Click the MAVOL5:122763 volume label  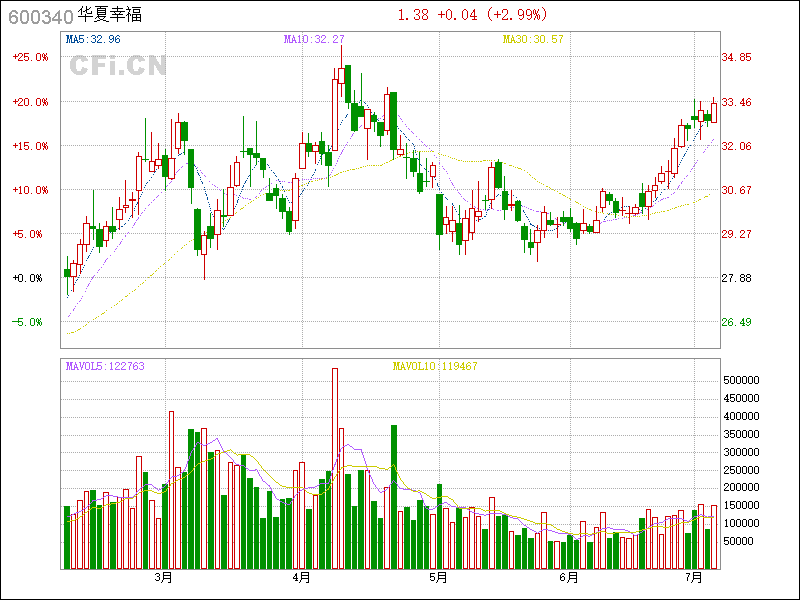coord(105,366)
